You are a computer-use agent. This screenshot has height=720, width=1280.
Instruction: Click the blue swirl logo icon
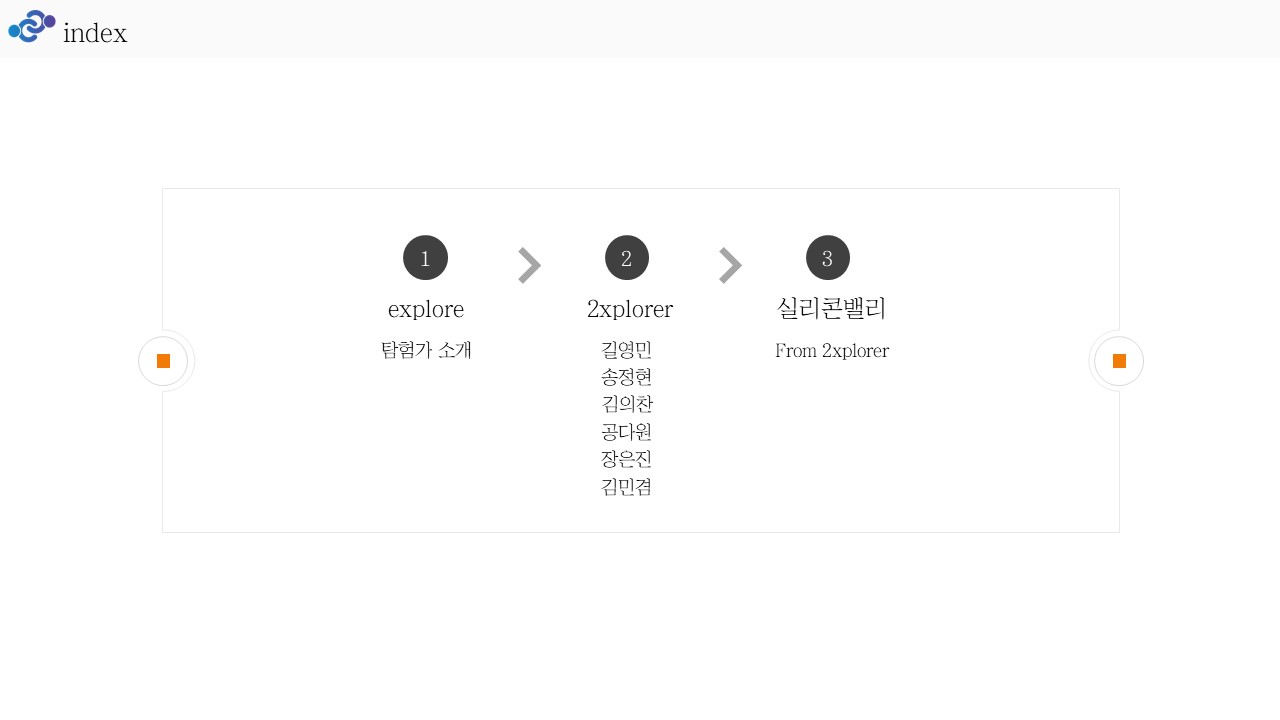click(x=32, y=26)
